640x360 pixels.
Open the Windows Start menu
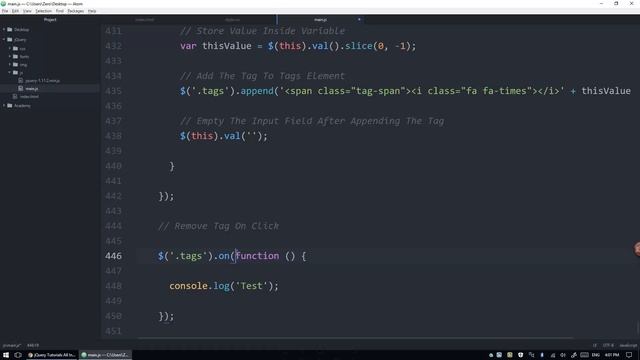(6, 355)
